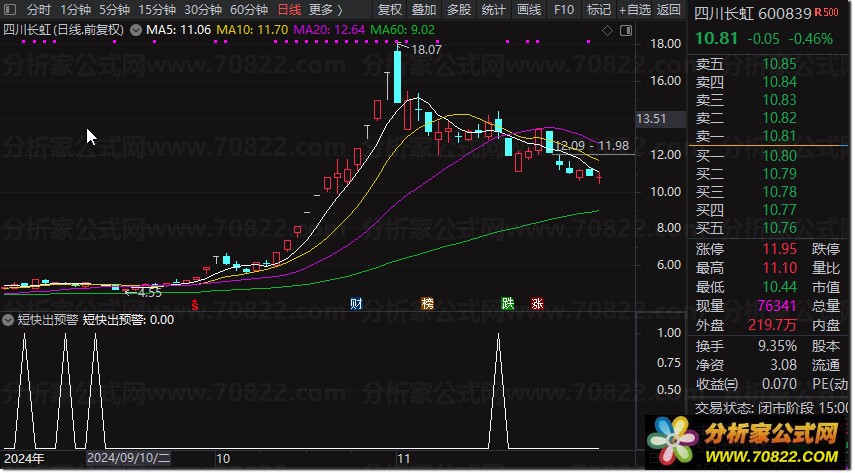Click the 涨停 value 11.95
The height and width of the screenshot is (473, 855).
pos(780,249)
